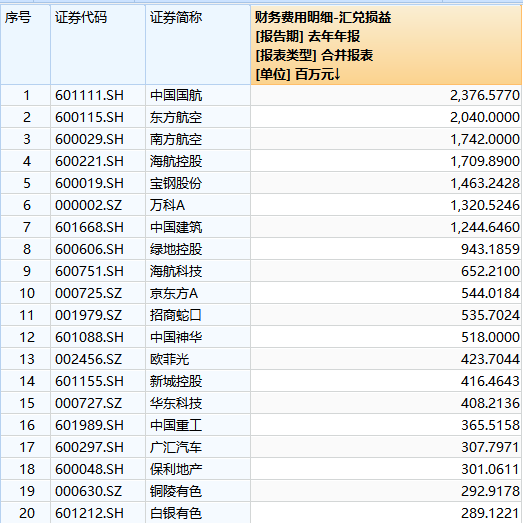Screen dimensions: 523x523
Task: Select stock code 600115.SH
Action: point(89,117)
